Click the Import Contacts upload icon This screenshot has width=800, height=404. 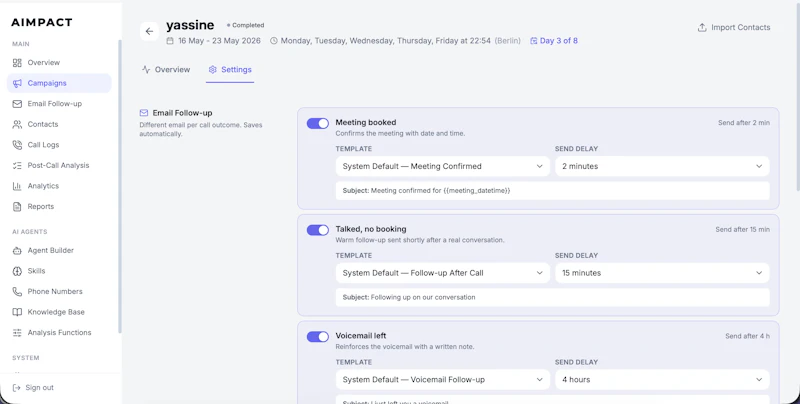point(702,28)
